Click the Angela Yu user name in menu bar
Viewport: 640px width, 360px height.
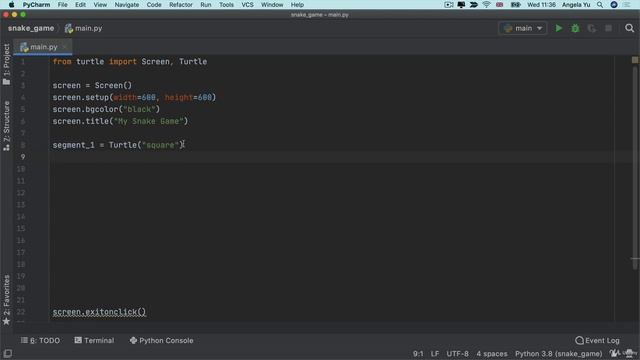coord(576,5)
